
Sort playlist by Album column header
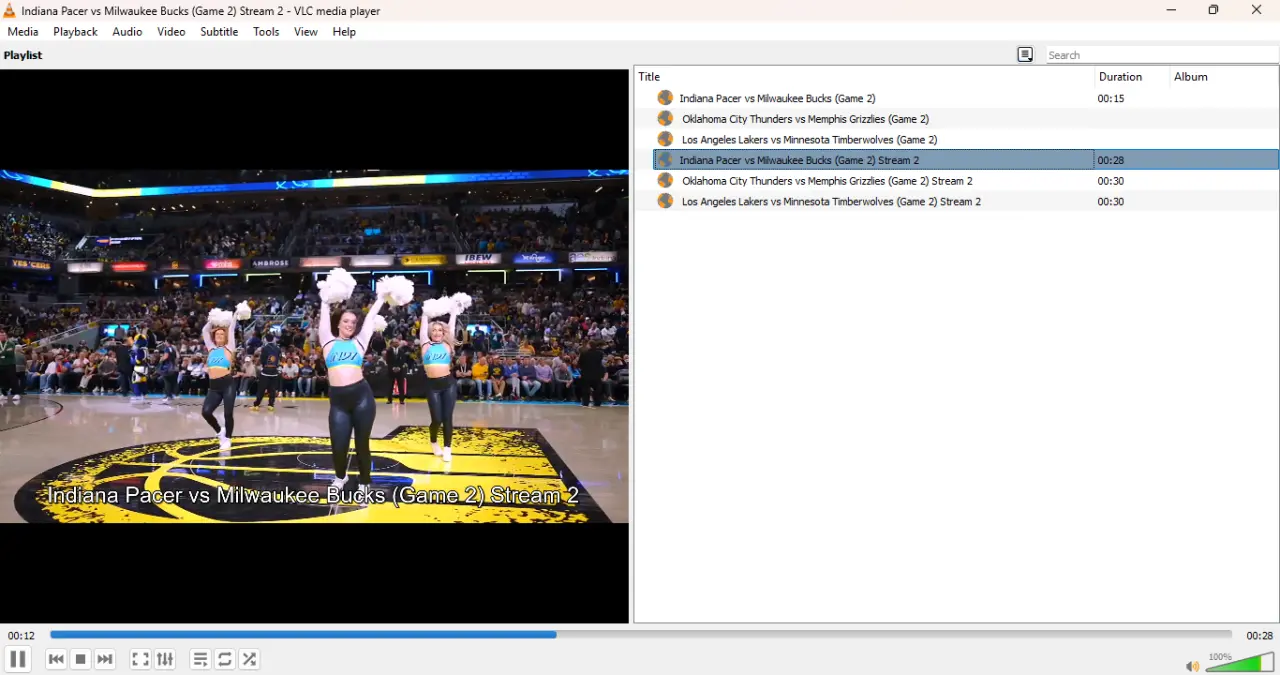click(x=1224, y=77)
